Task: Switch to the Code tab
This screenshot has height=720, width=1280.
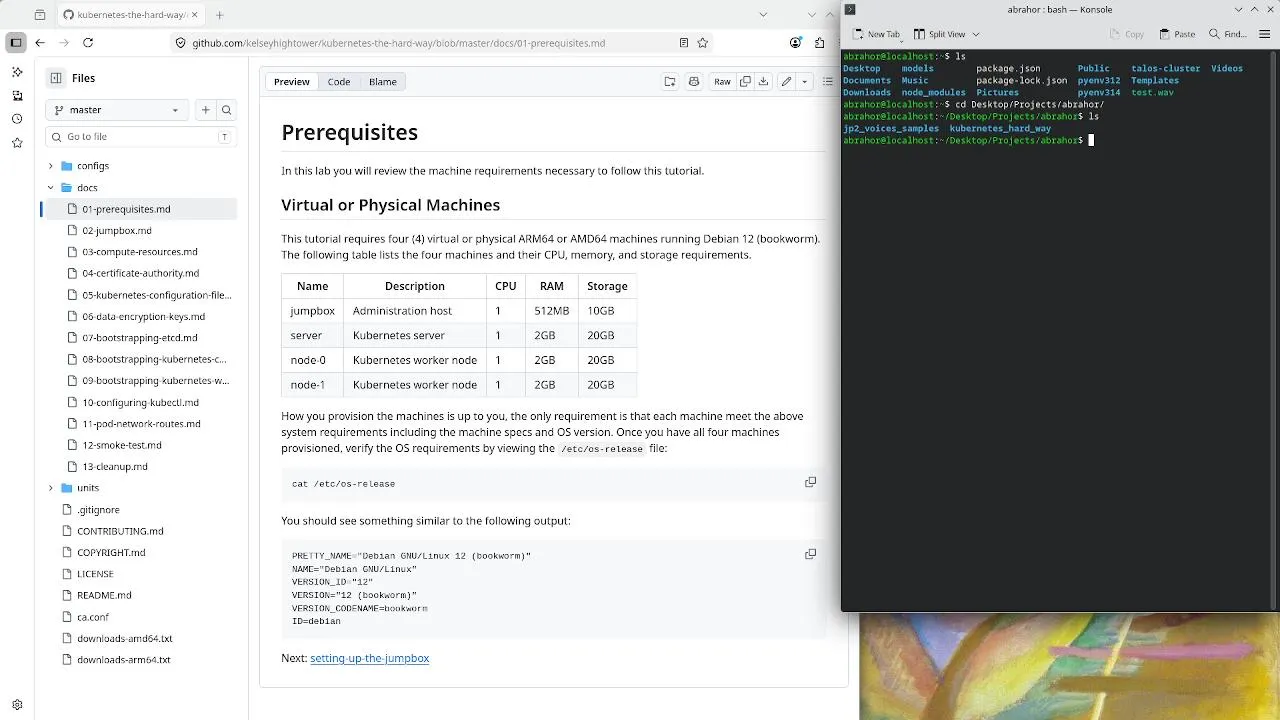Action: [x=339, y=82]
